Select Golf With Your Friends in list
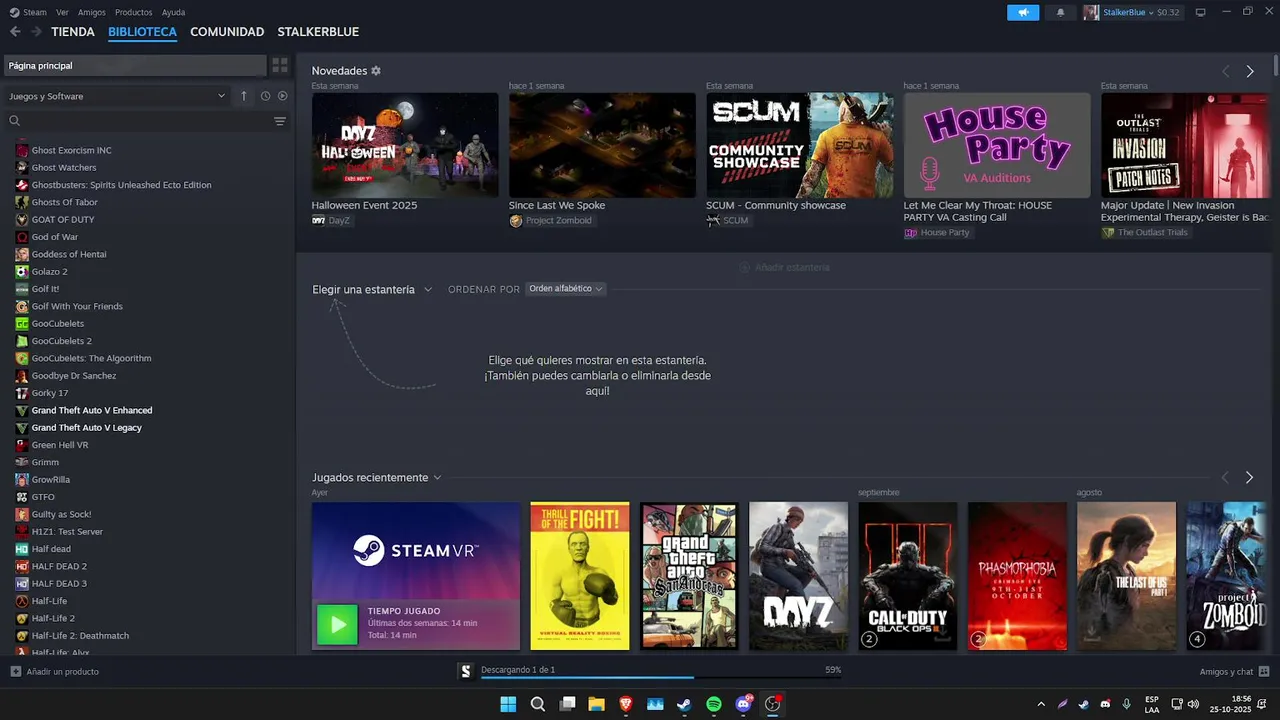Viewport: 1280px width, 720px height. coord(77,306)
